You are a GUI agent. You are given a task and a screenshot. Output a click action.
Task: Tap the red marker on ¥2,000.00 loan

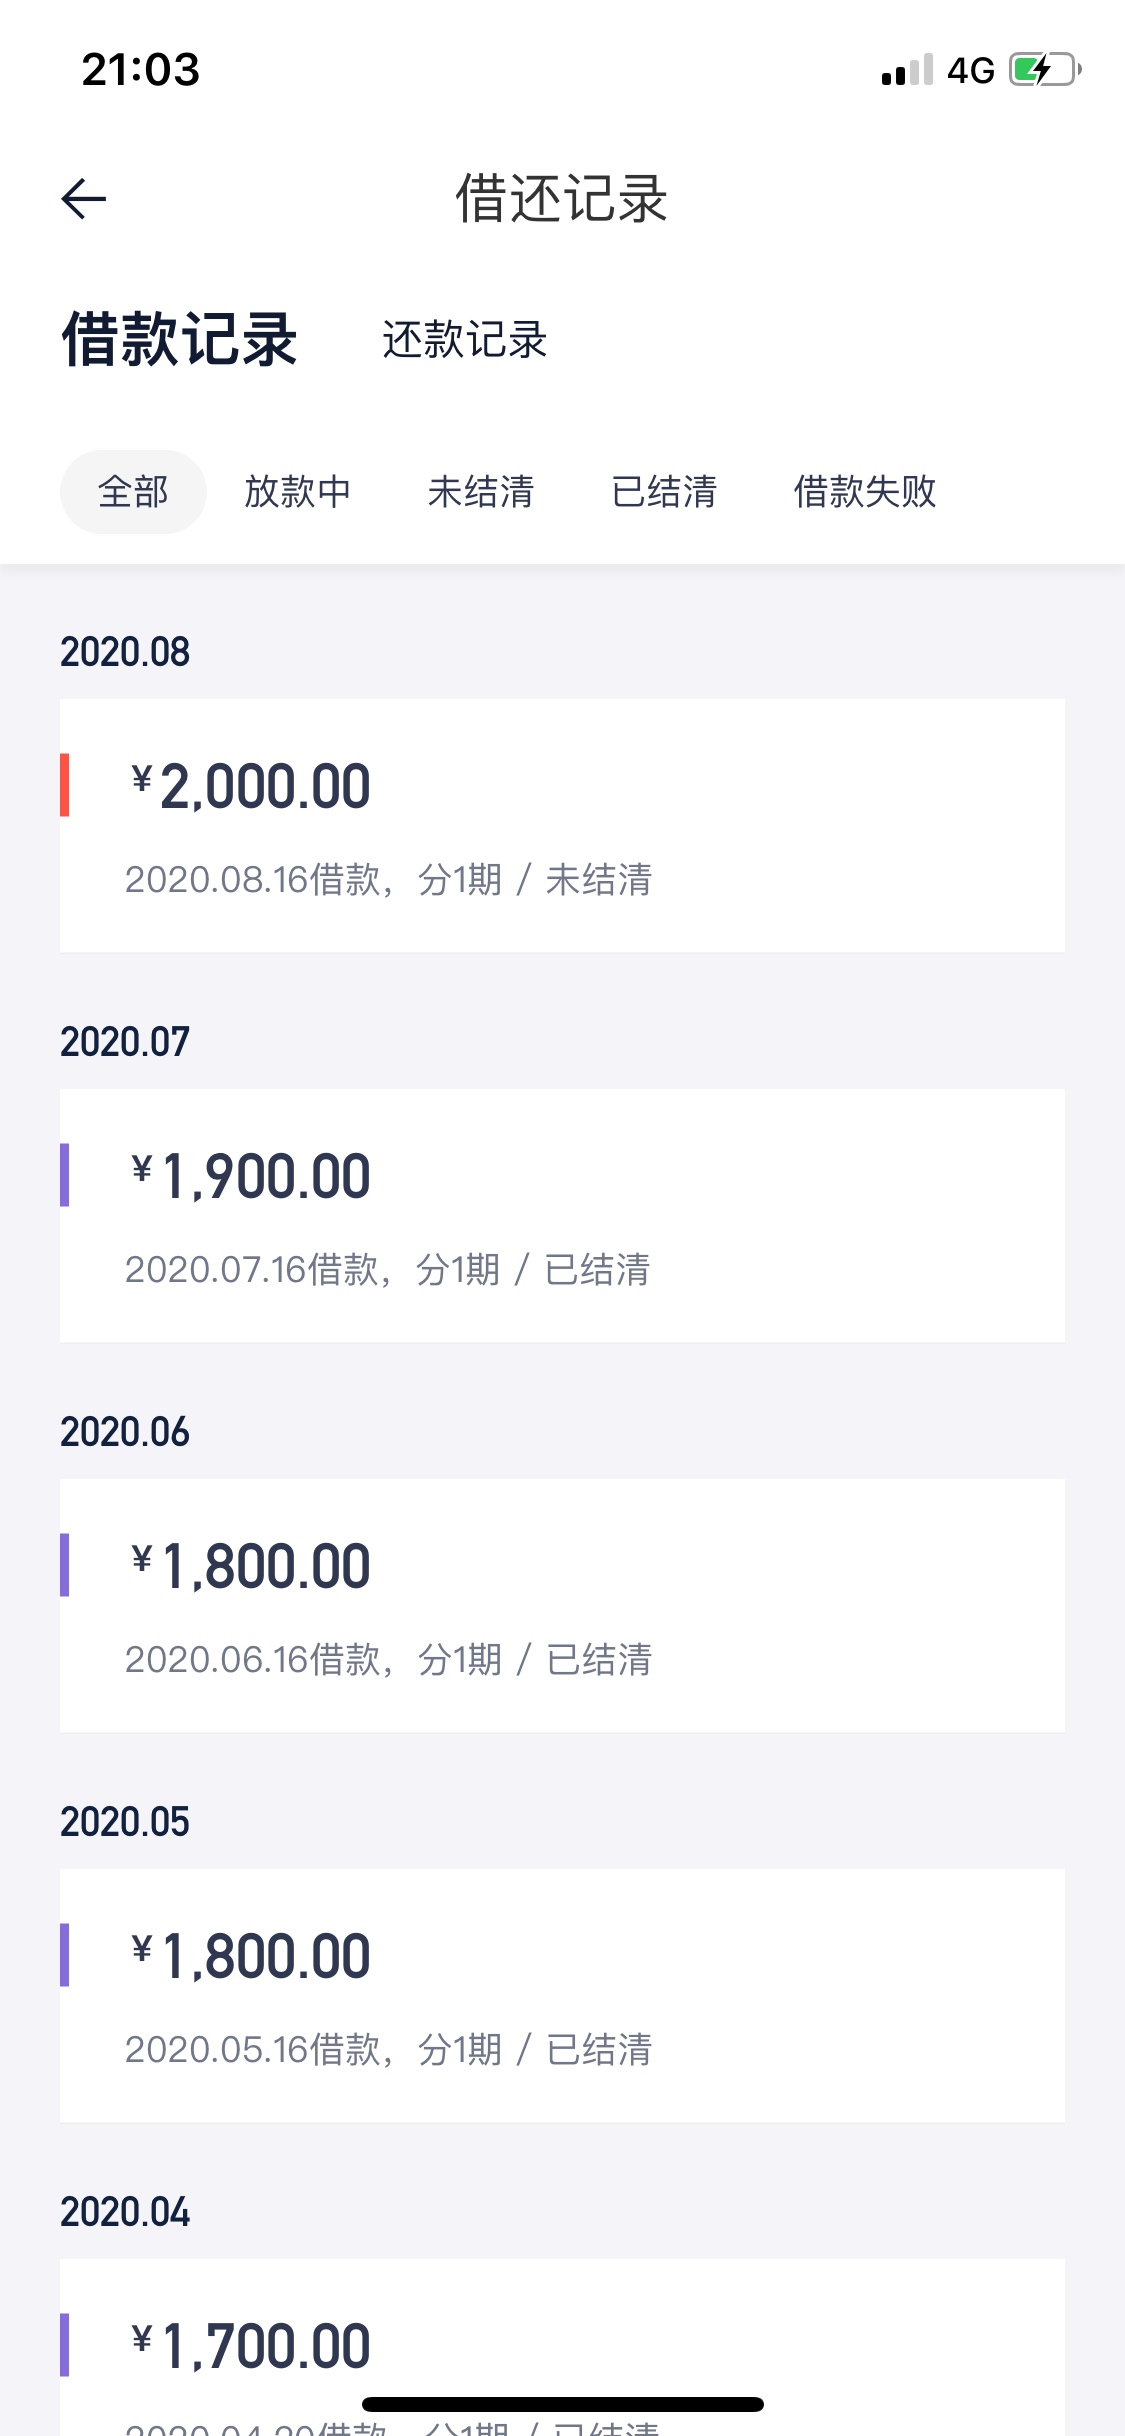[x=65, y=785]
